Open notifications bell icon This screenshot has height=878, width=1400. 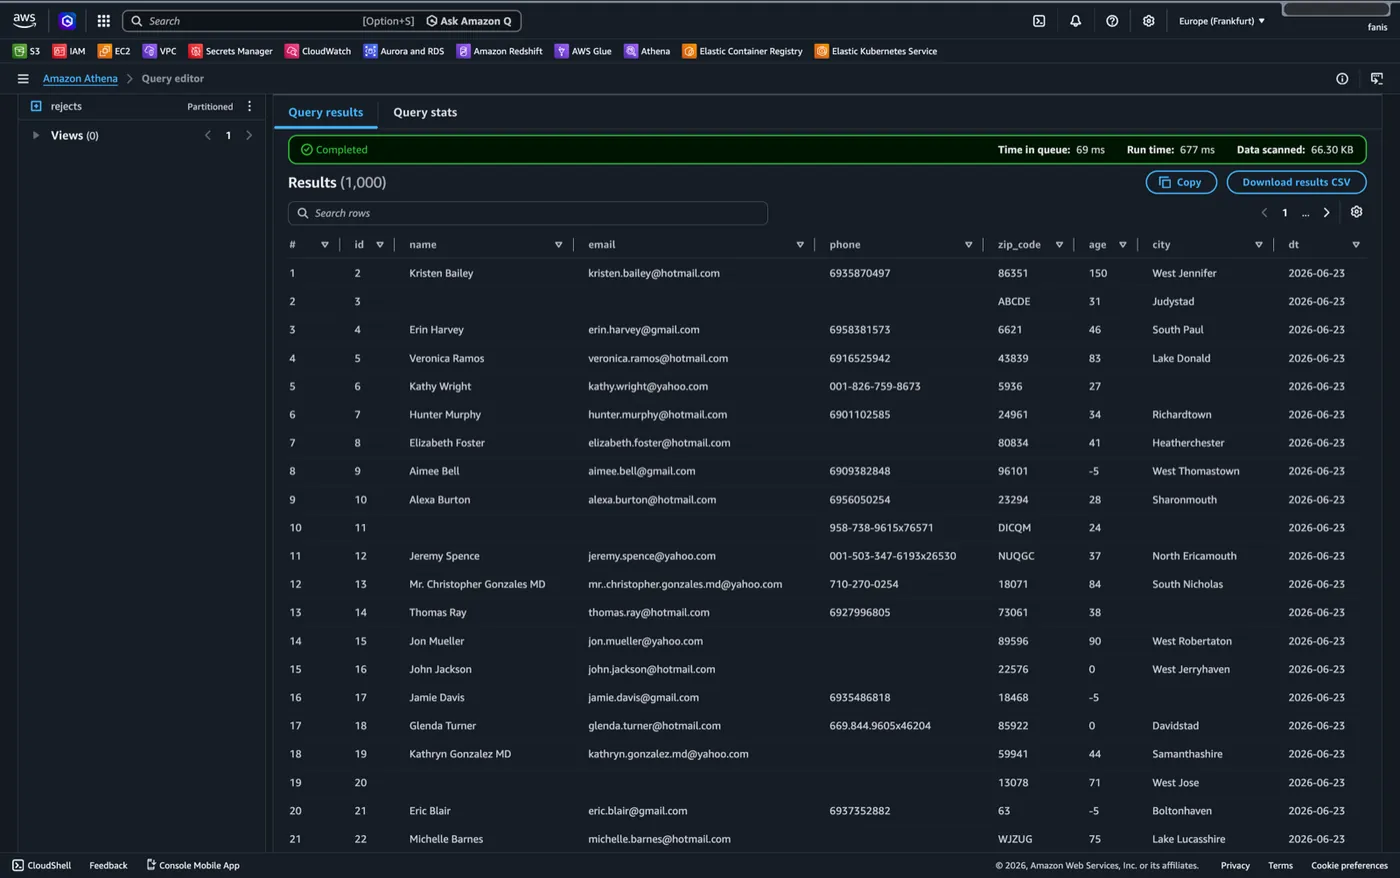pyautogui.click(x=1075, y=20)
